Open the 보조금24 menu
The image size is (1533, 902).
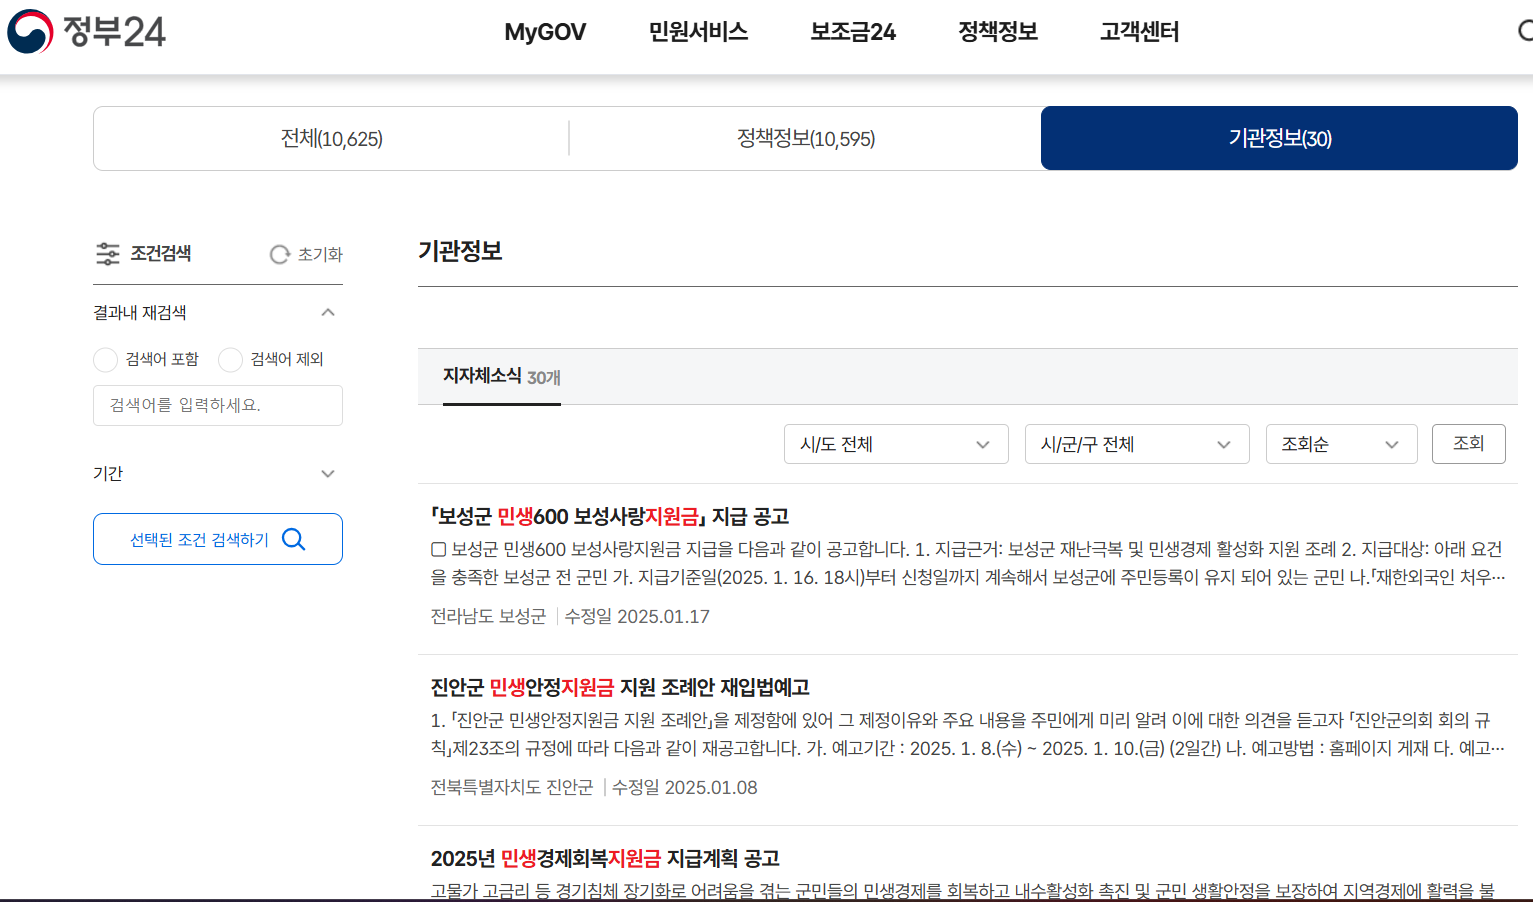pos(852,32)
